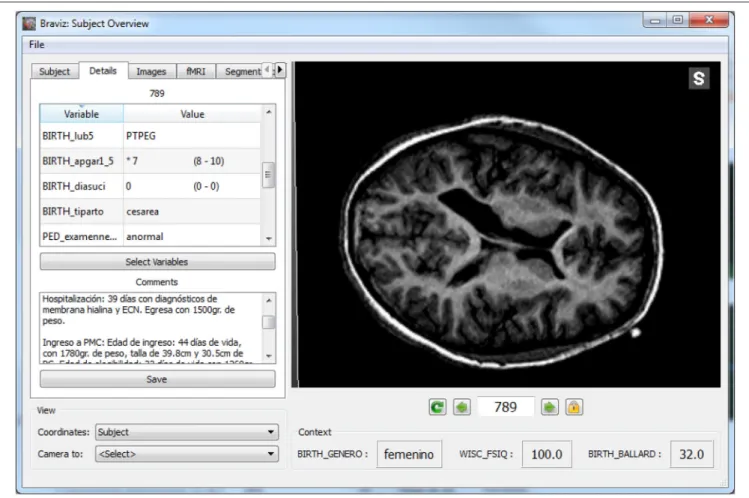Click the BIRTH_BALLARD value 32.0
Viewport: 749px width, 498px height.
click(x=692, y=454)
